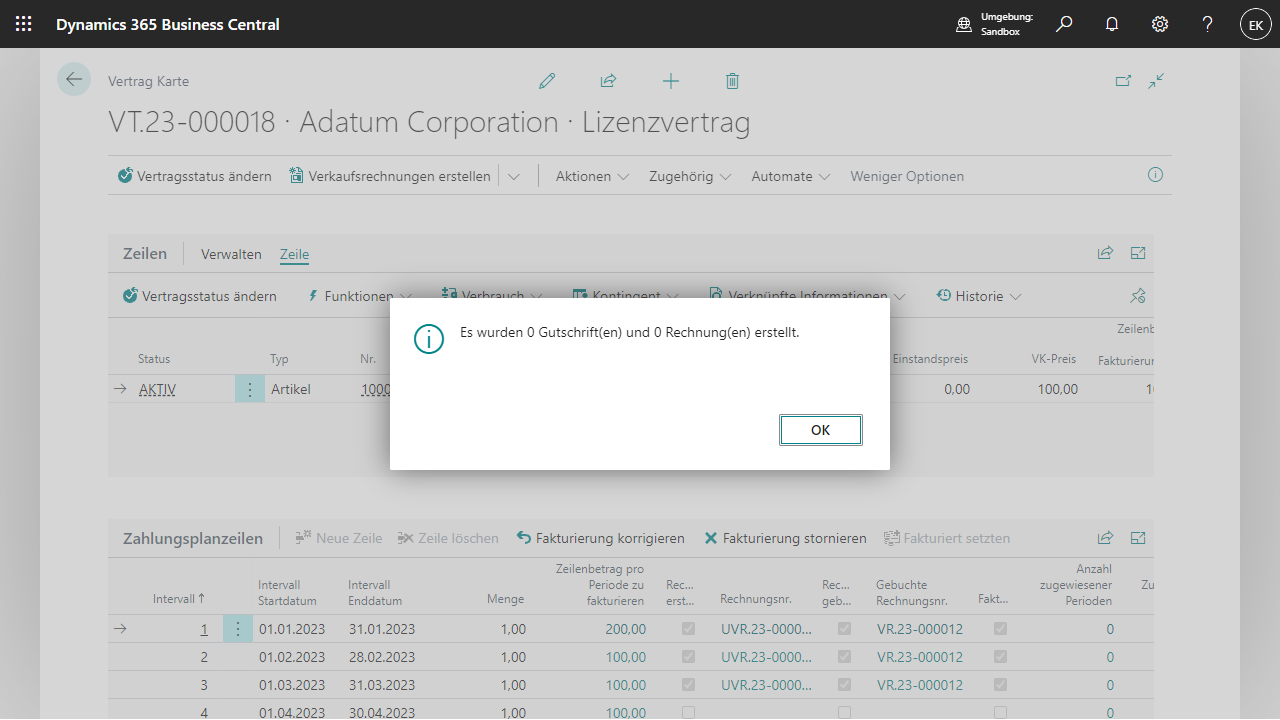Viewport: 1280px width, 720px height.
Task: Toggle Rechnung gebucht checkbox for interval 1
Action: coord(845,629)
